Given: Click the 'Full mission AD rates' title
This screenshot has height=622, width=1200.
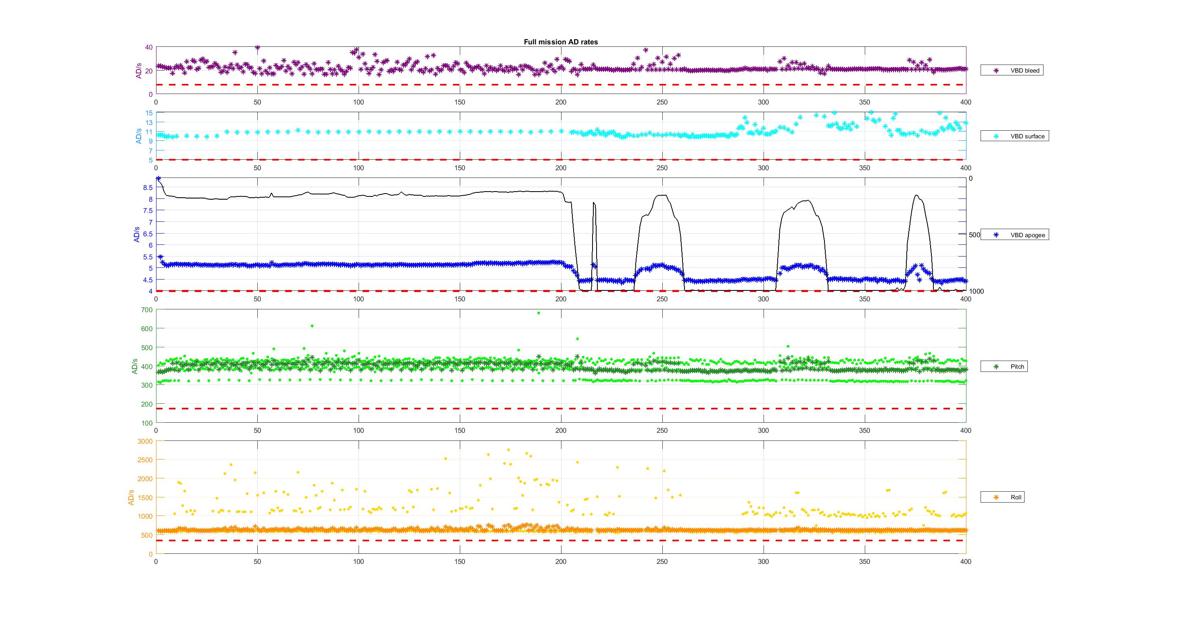Looking at the screenshot, I should pyautogui.click(x=561, y=41).
